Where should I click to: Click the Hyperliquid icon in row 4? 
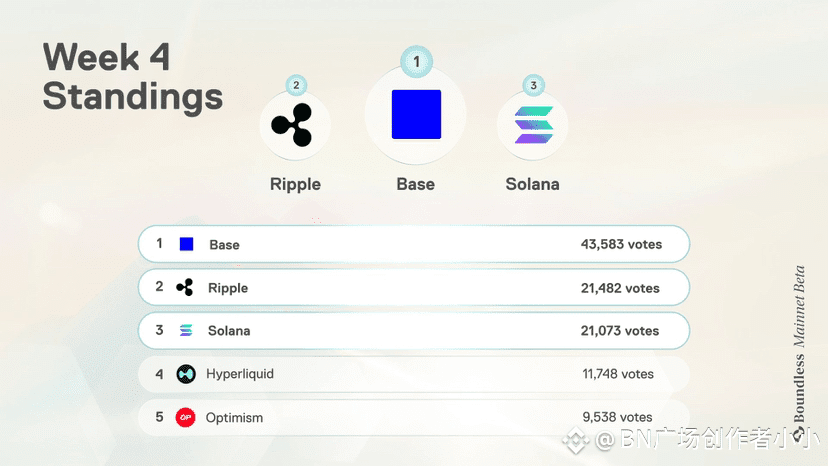coord(186,374)
